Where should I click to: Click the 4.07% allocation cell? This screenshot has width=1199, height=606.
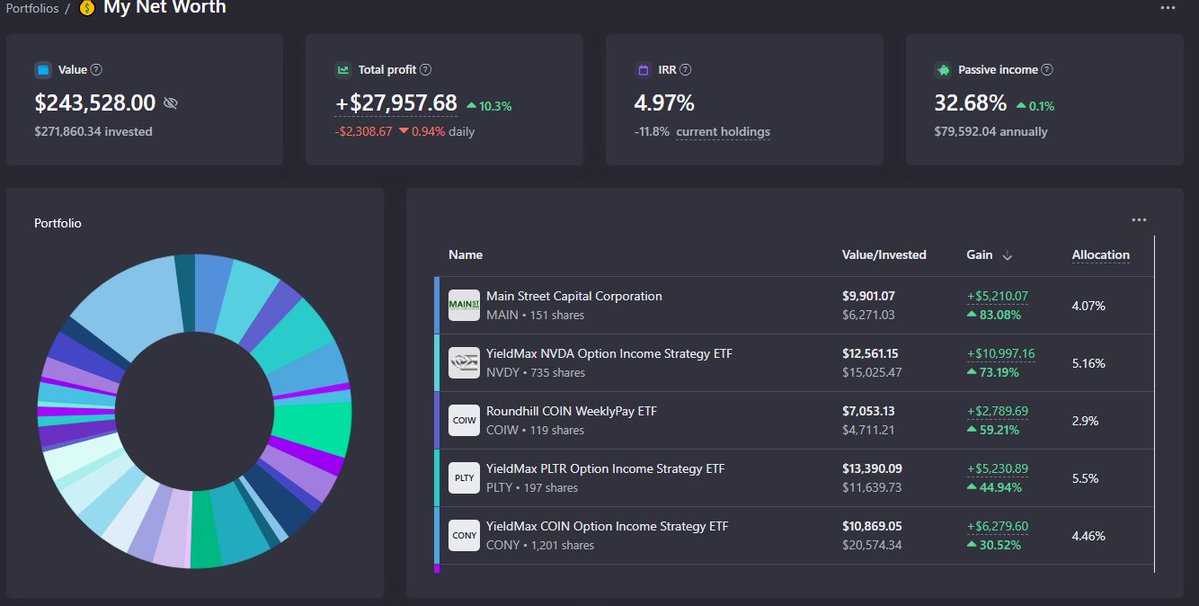tap(1088, 306)
